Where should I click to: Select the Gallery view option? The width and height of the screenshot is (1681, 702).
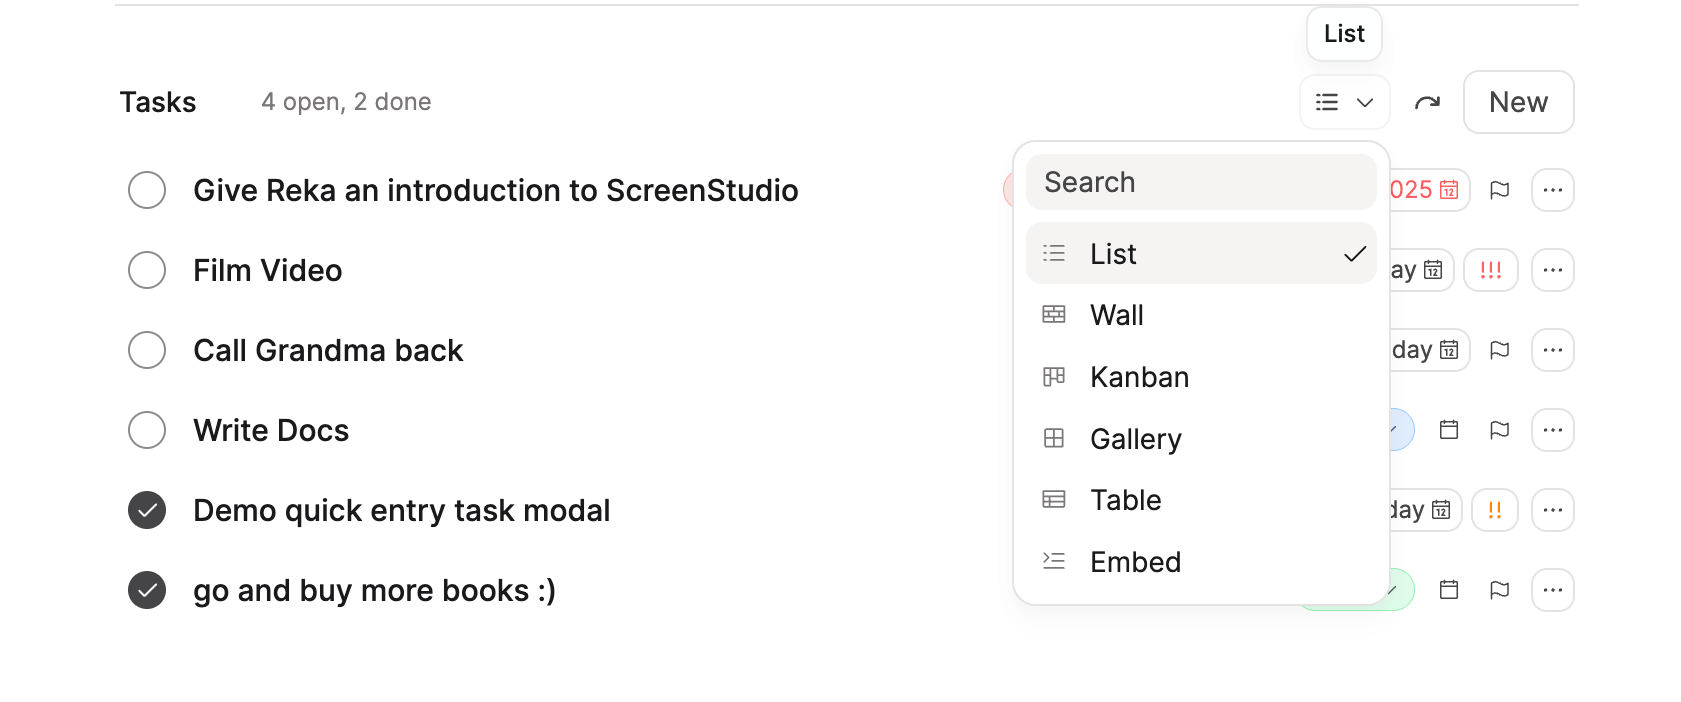[x=1135, y=439]
